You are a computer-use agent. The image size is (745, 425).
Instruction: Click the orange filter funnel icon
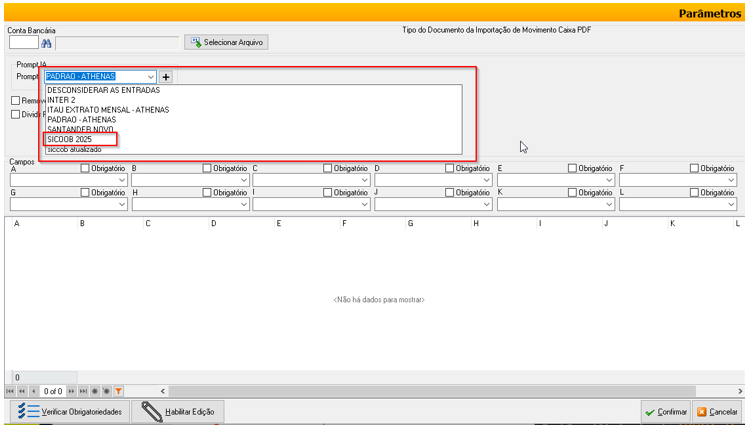pos(118,390)
